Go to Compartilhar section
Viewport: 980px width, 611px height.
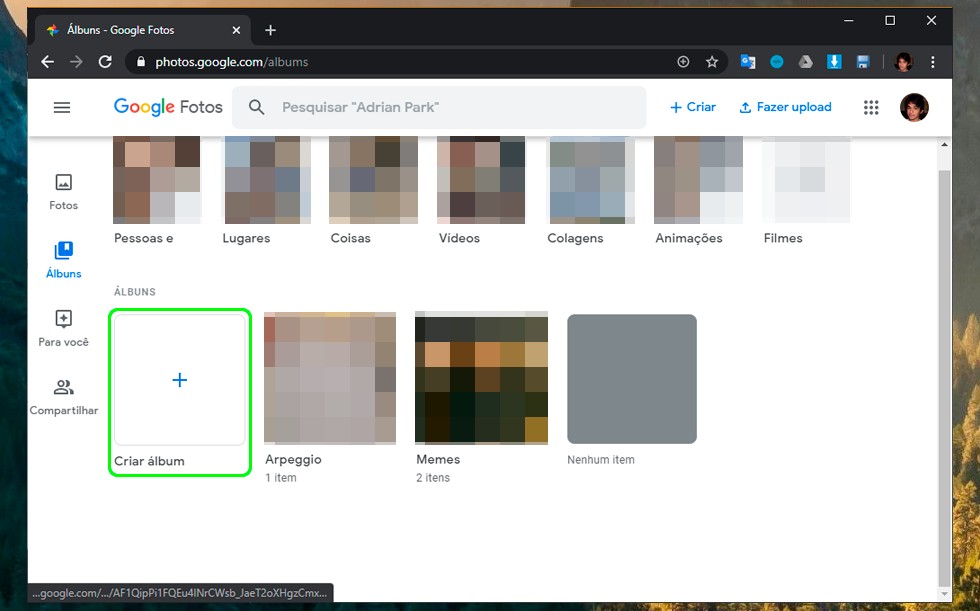click(x=63, y=396)
